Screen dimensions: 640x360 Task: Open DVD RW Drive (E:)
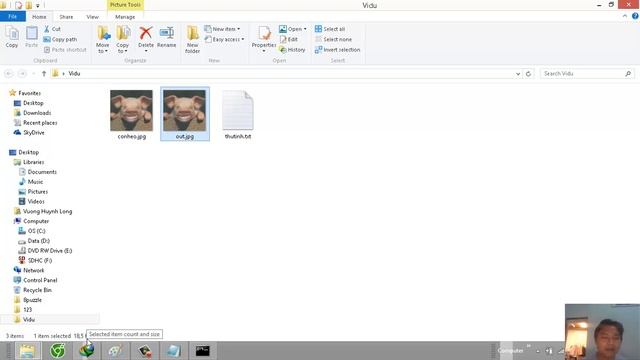point(45,251)
